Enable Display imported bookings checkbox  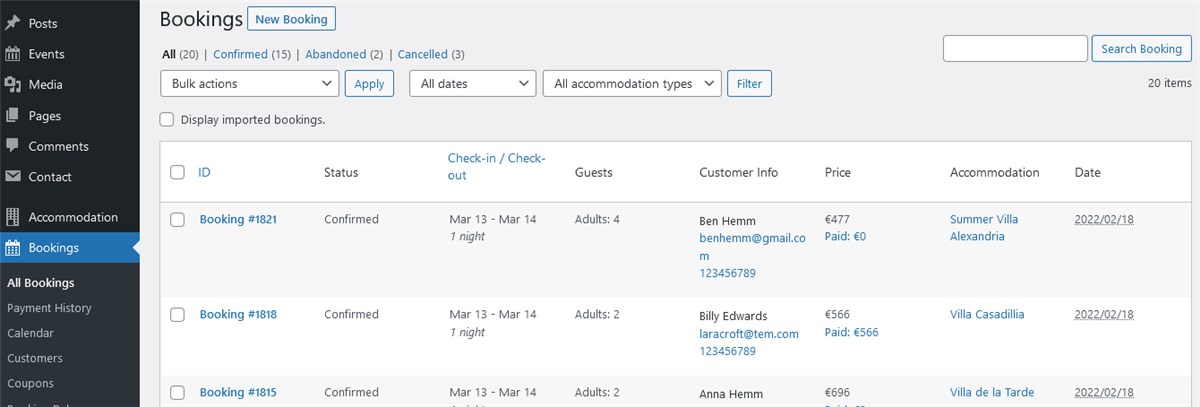coord(168,119)
